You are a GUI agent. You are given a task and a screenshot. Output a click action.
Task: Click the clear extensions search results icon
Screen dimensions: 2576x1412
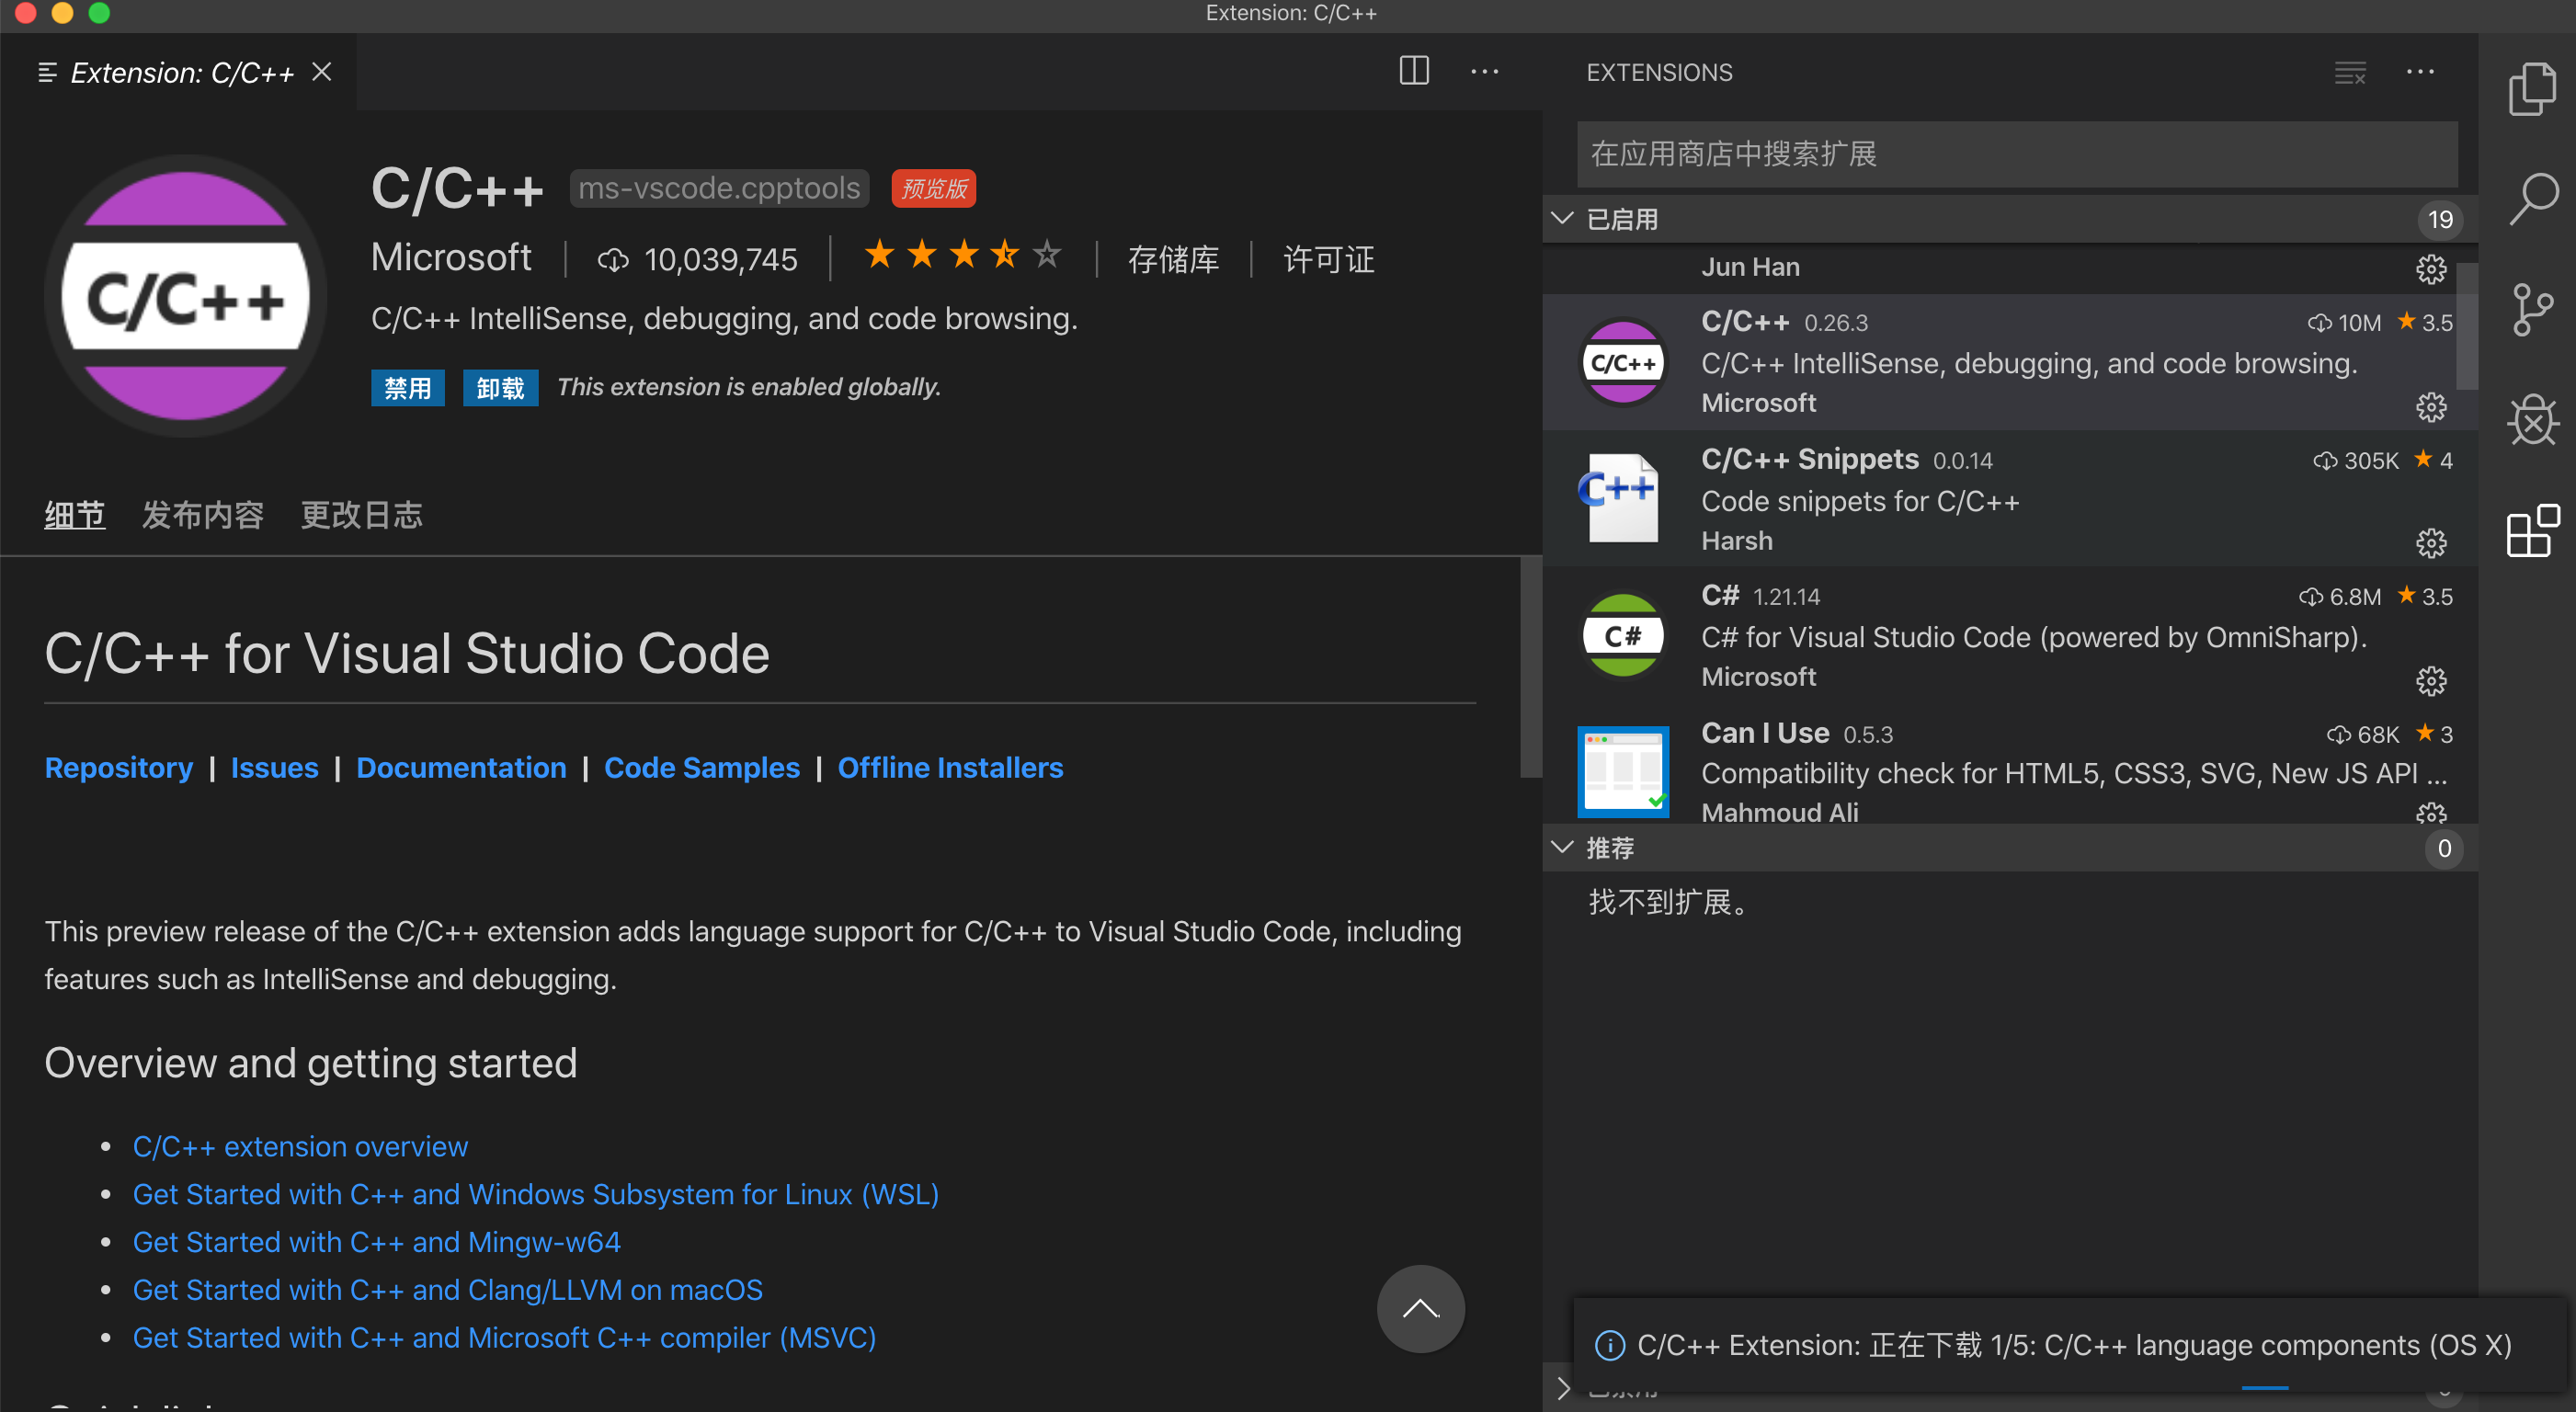point(2349,73)
